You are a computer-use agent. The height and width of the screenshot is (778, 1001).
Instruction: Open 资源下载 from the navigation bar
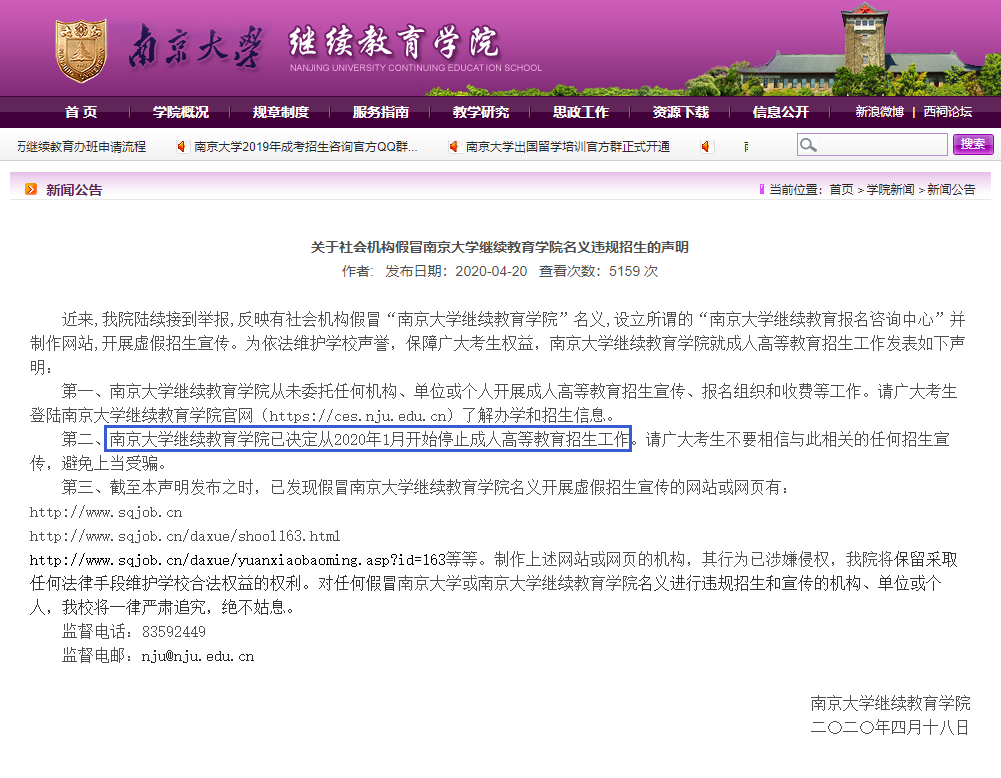tap(681, 112)
